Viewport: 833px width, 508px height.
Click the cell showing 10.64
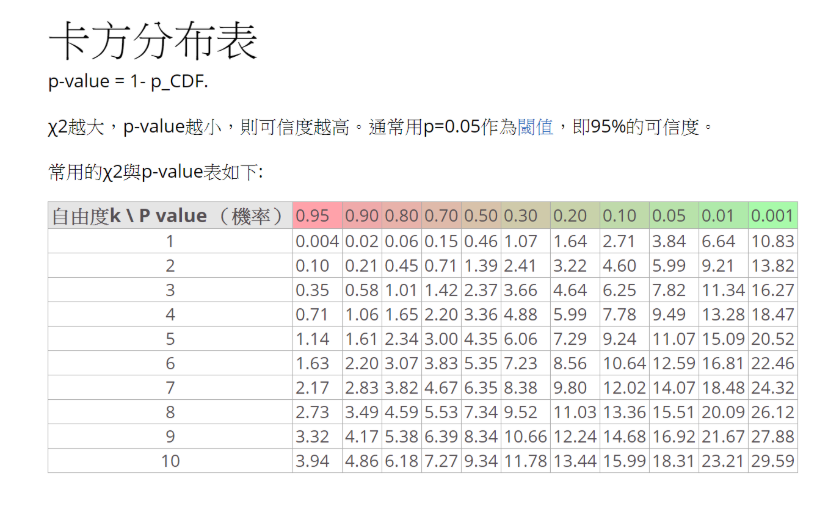pos(624,363)
